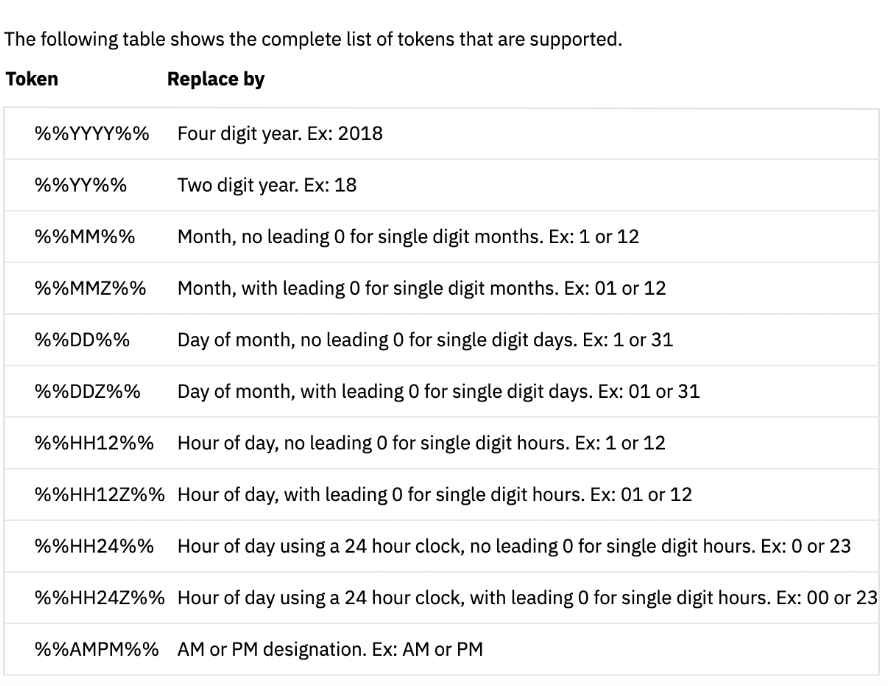This screenshot has width=888, height=686.
Task: Click the %%MM%% token in the table
Action: point(85,237)
